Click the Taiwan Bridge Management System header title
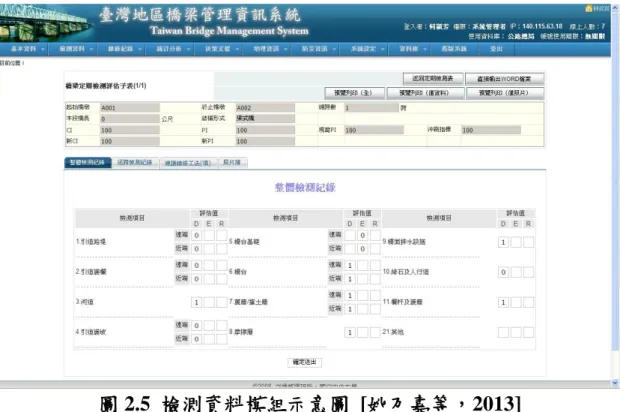This screenshot has width=620, height=412. pyautogui.click(x=229, y=30)
